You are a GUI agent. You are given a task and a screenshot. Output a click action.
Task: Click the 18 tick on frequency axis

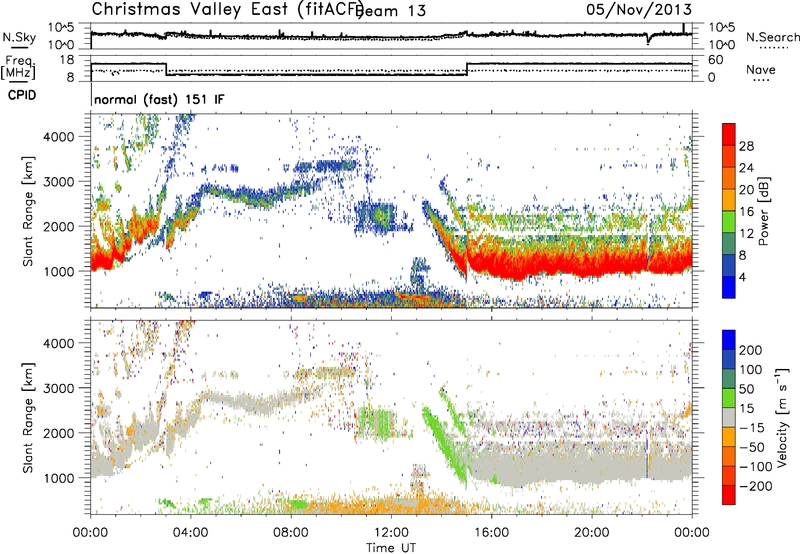pos(67,60)
